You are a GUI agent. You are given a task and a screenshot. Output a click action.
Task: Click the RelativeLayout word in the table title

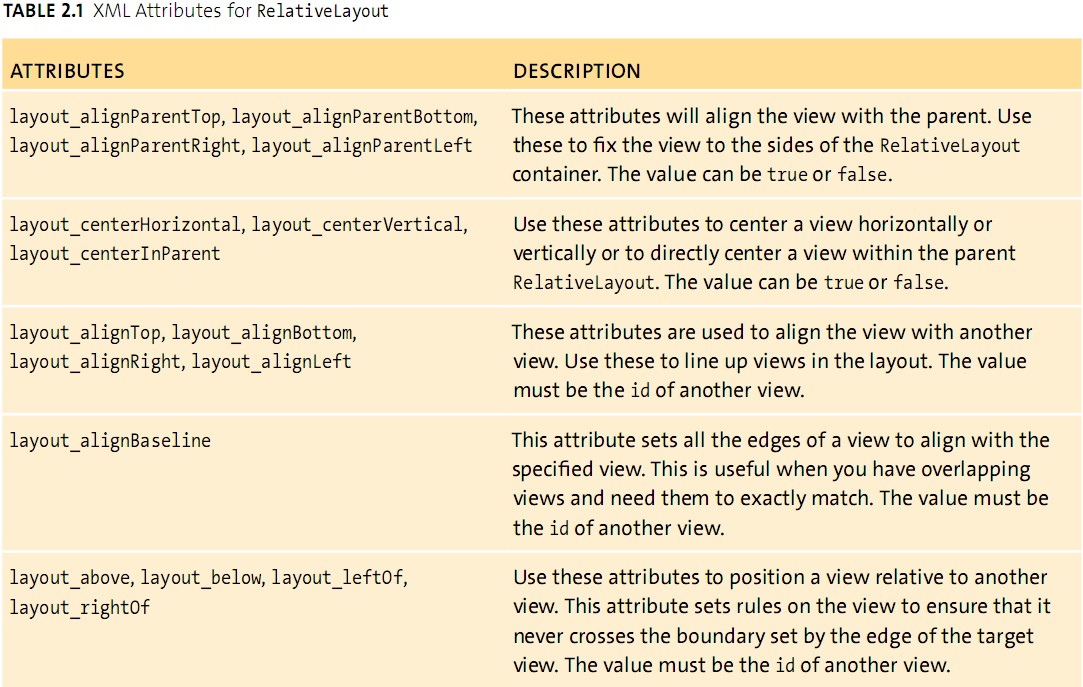[x=323, y=12]
